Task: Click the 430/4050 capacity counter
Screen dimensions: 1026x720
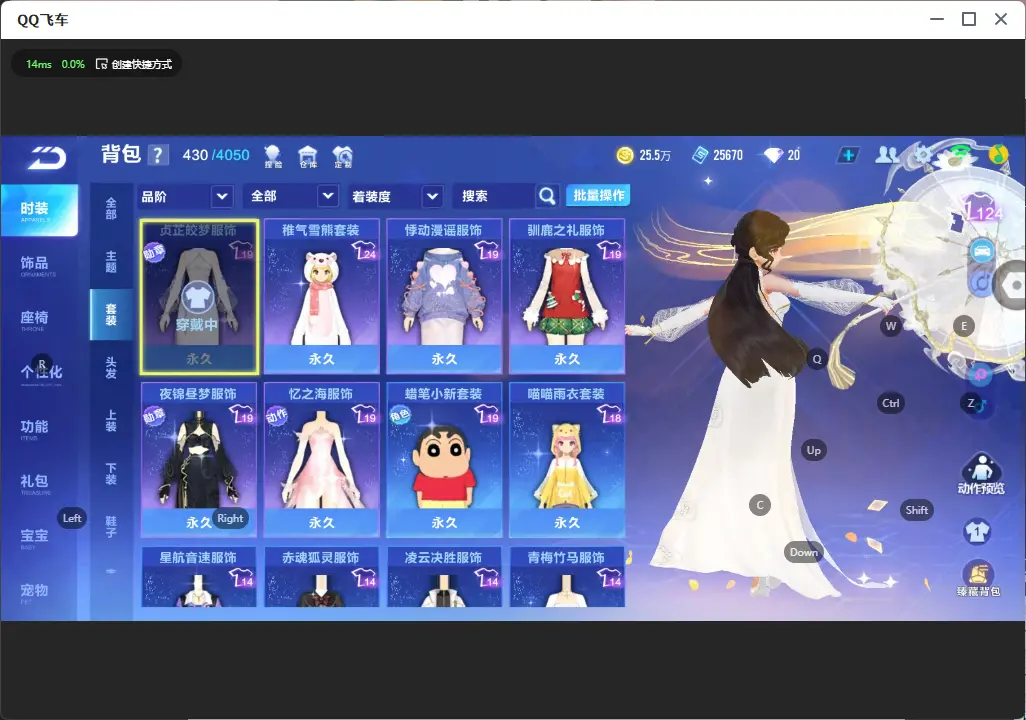Action: pos(216,155)
